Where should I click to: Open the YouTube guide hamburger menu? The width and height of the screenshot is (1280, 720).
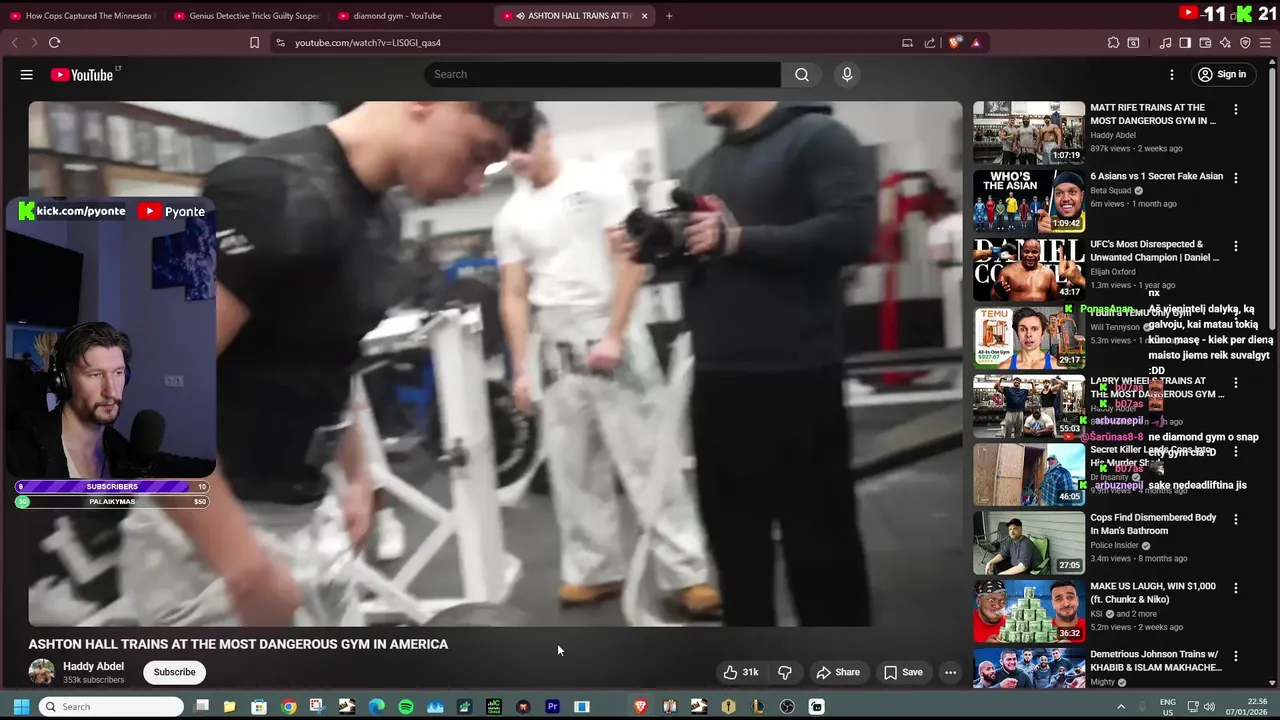pyautogui.click(x=27, y=74)
